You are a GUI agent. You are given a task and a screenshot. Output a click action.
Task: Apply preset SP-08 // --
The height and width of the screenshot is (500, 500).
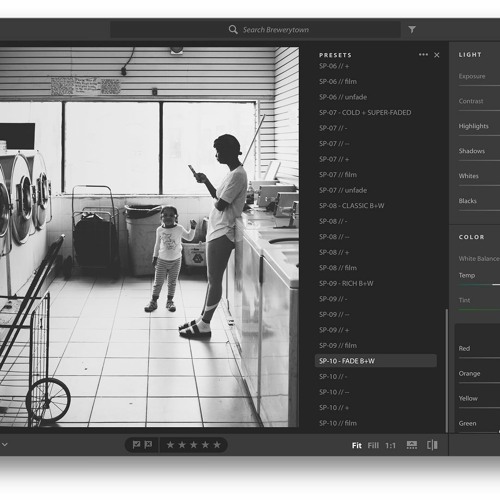[x=334, y=237]
